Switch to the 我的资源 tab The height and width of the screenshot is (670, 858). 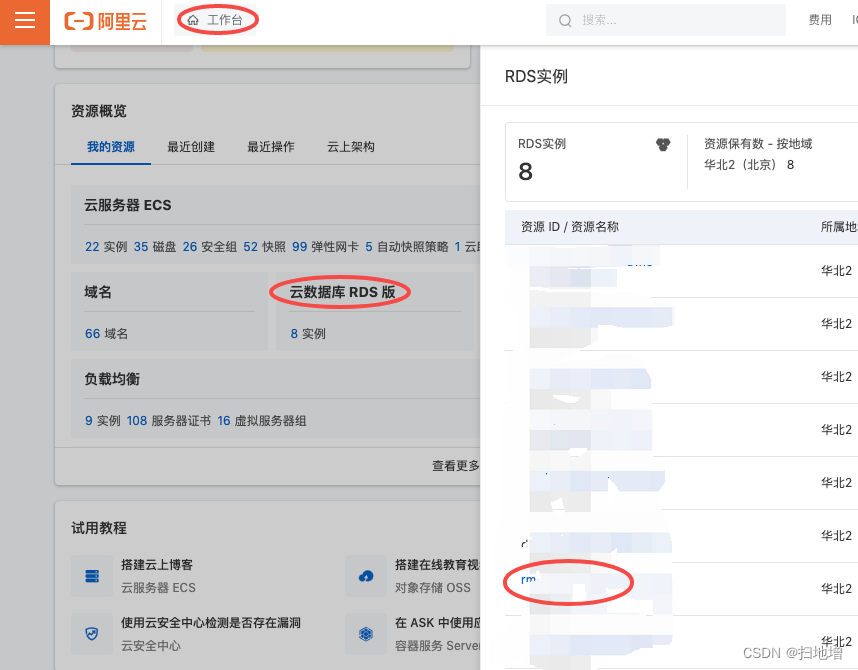point(111,147)
